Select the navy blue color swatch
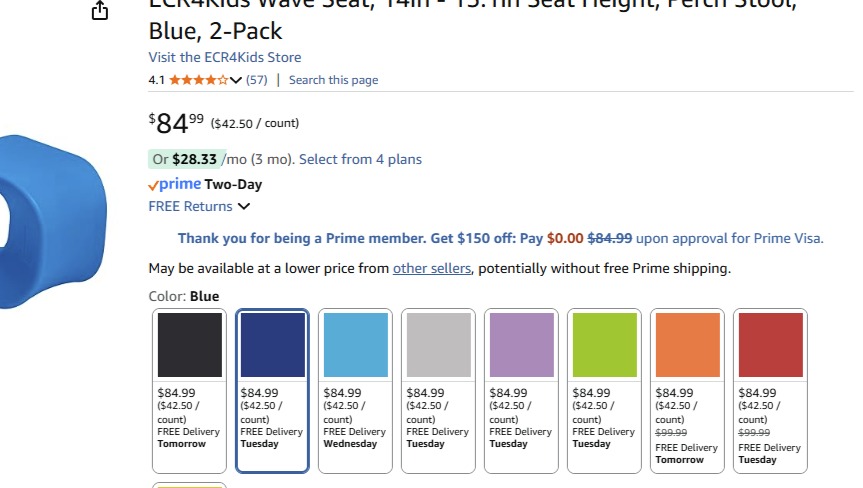Screen dimensions: 863x488 [273, 345]
